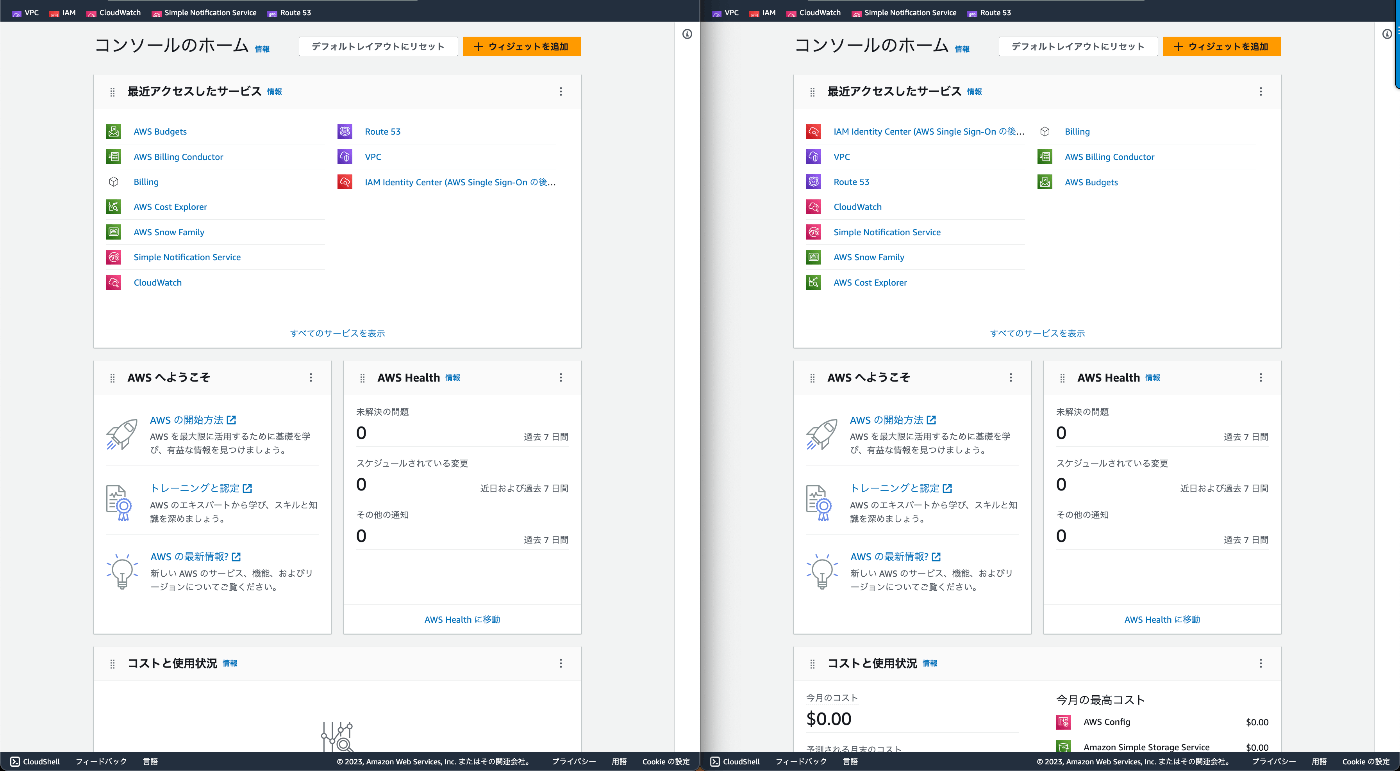Screen dimensions: 1400x771
Task: Click AWS Snow Family icon in left window
Action: click(x=114, y=232)
